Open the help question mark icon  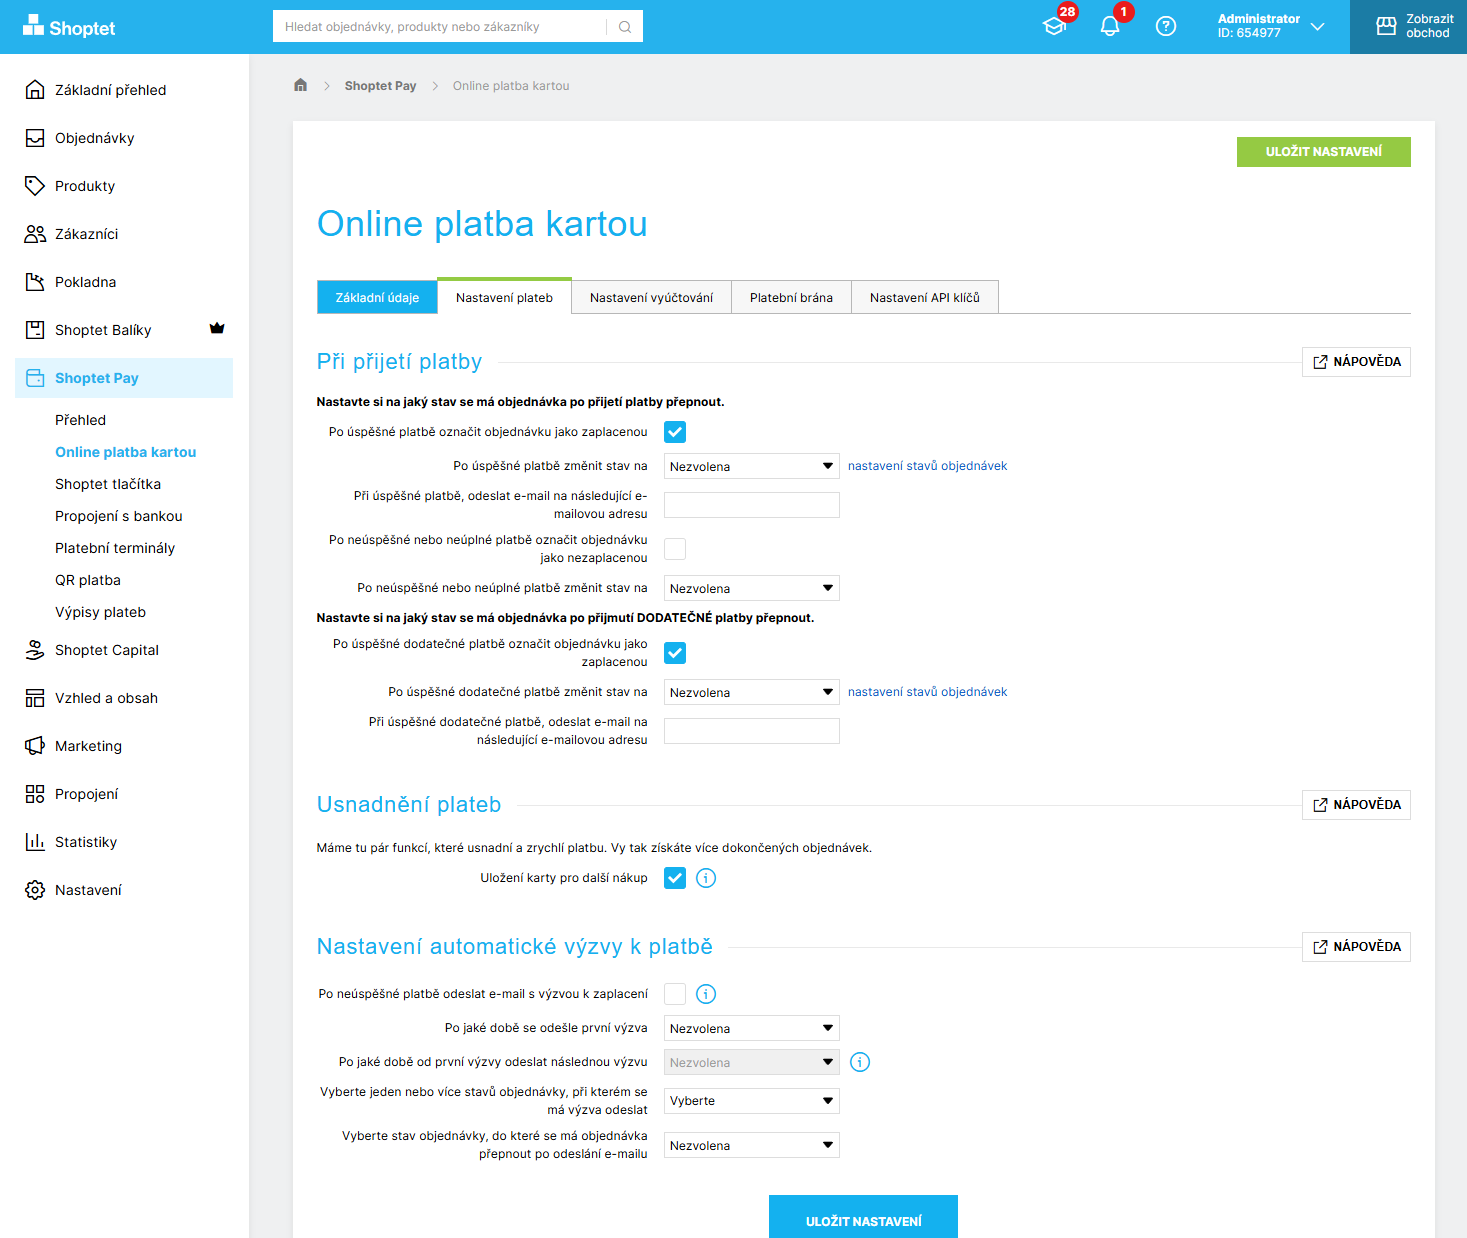1165,27
